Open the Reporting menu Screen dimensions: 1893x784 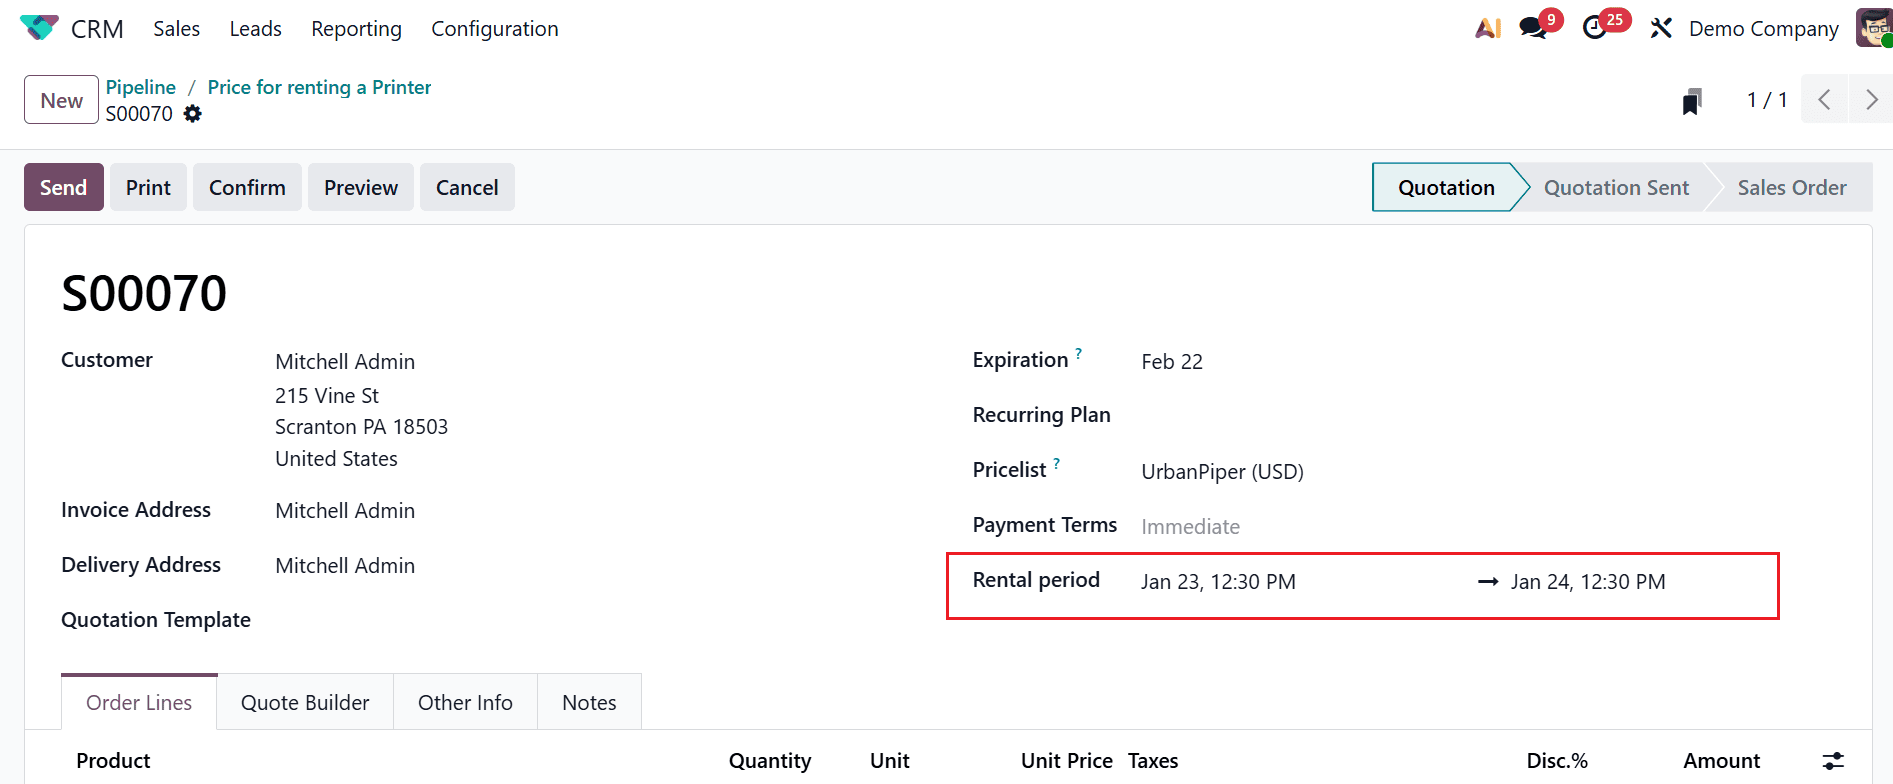pyautogui.click(x=356, y=29)
